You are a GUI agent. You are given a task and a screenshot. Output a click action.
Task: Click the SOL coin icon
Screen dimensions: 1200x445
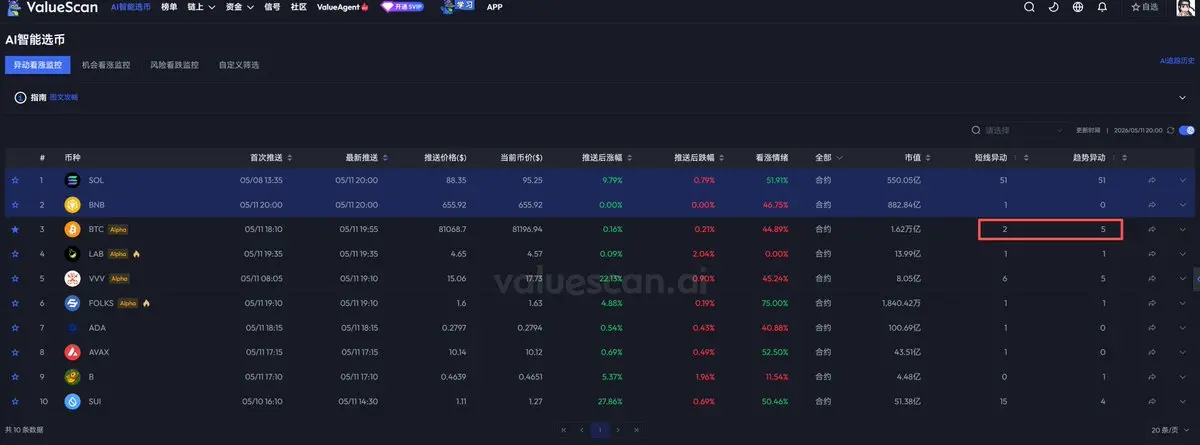(72, 180)
